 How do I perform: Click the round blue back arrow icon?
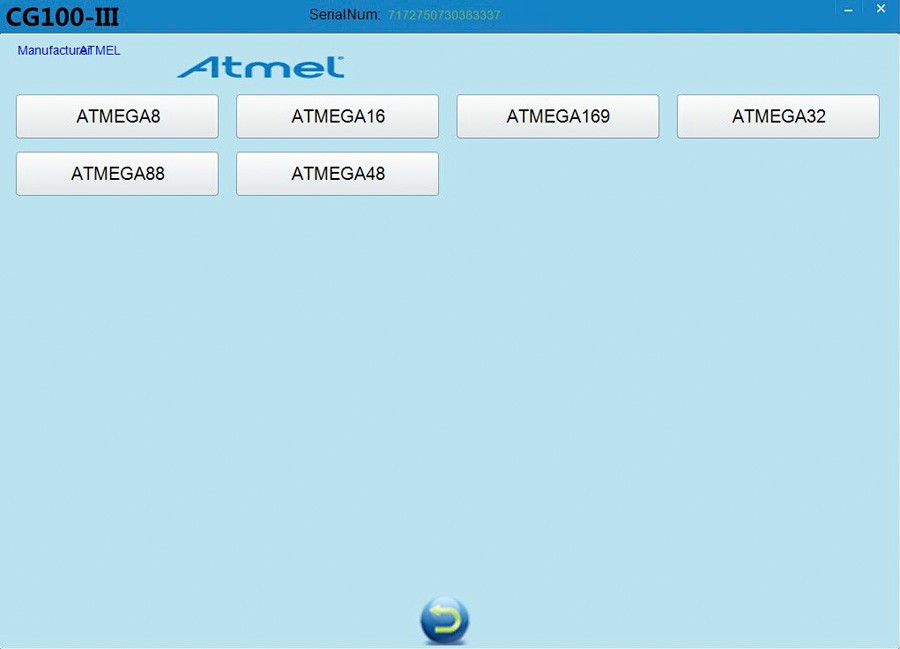[x=444, y=620]
